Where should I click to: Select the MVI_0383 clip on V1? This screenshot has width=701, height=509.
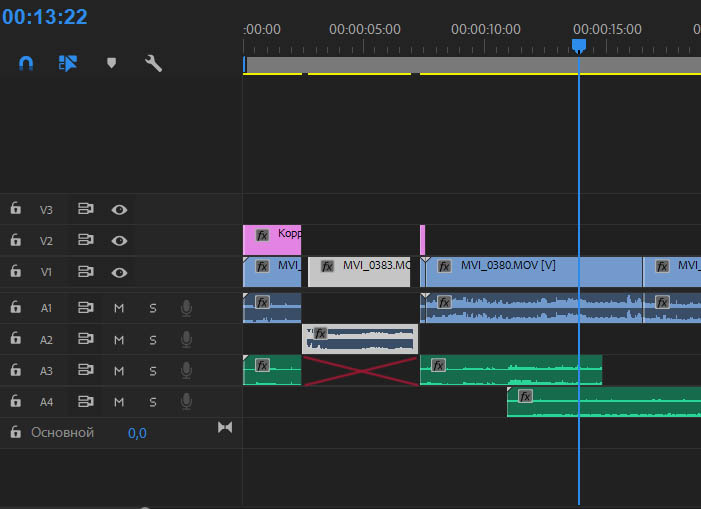[x=359, y=272]
